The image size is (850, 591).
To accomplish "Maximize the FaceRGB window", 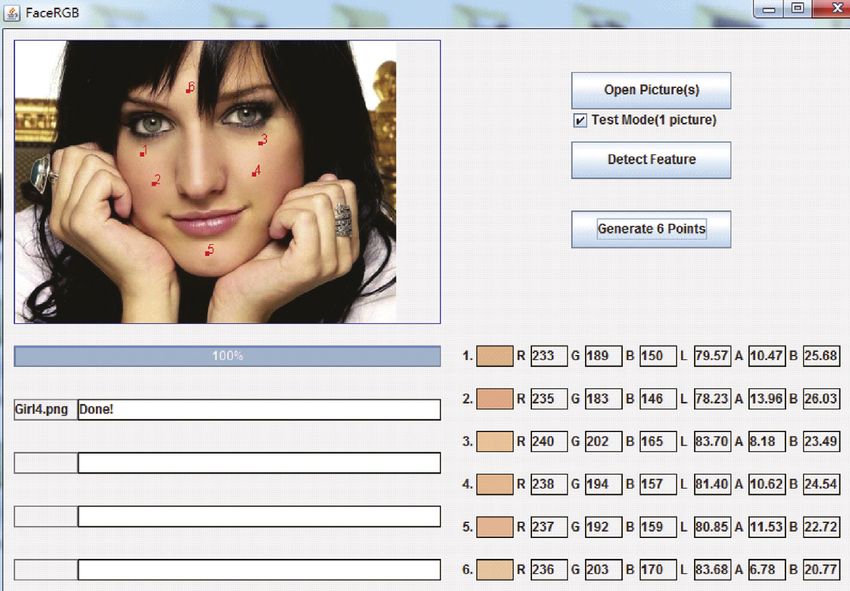I will click(797, 8).
